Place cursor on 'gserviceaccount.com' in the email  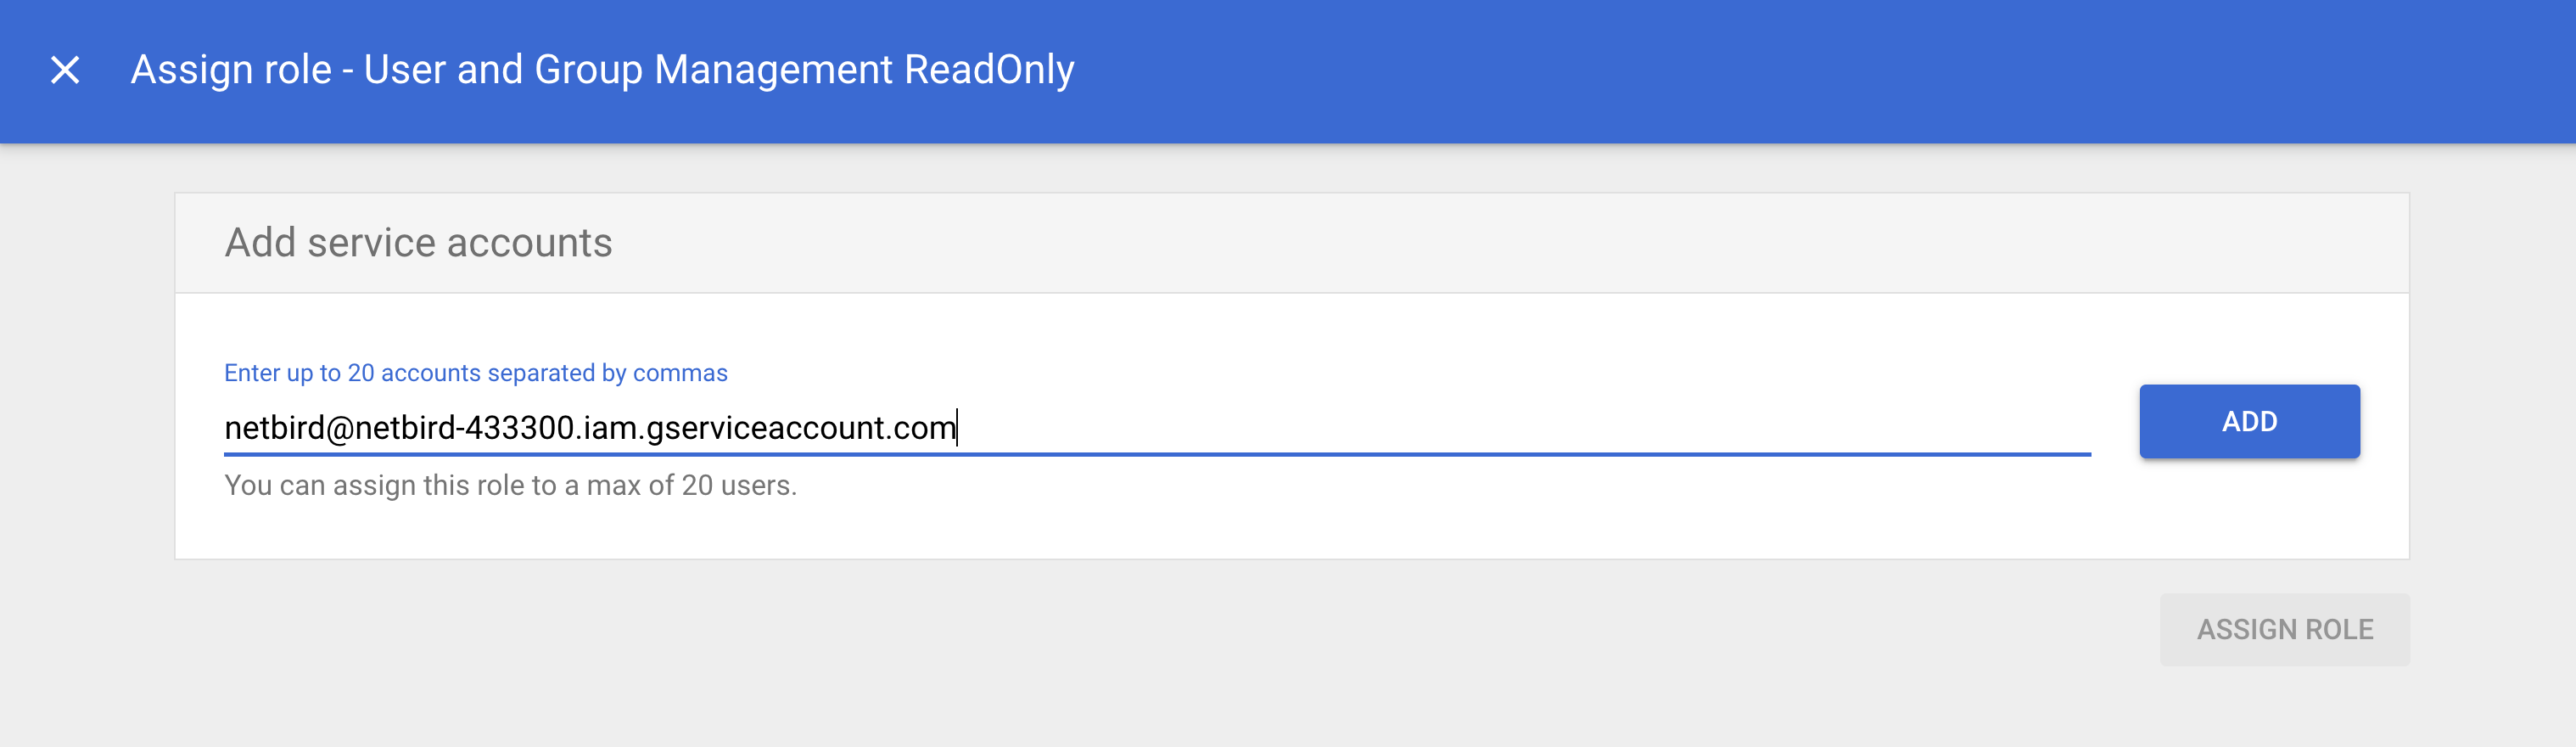point(801,428)
